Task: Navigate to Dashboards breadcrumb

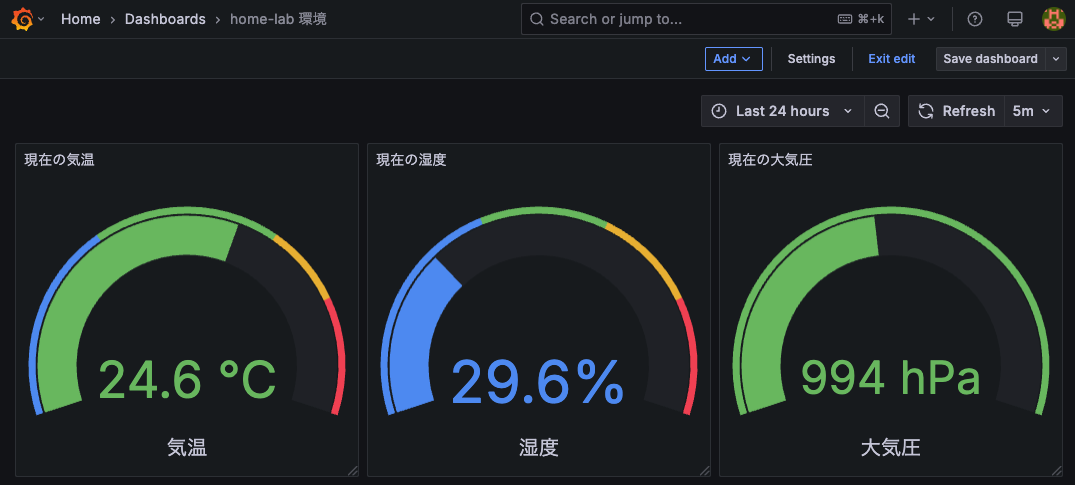Action: click(x=165, y=19)
